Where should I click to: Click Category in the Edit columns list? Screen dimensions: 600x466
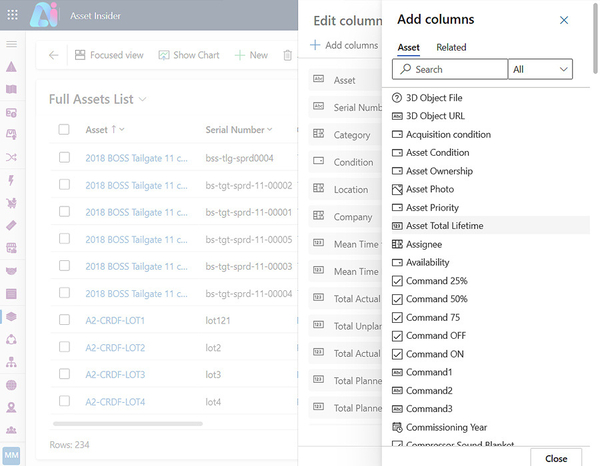345,135
